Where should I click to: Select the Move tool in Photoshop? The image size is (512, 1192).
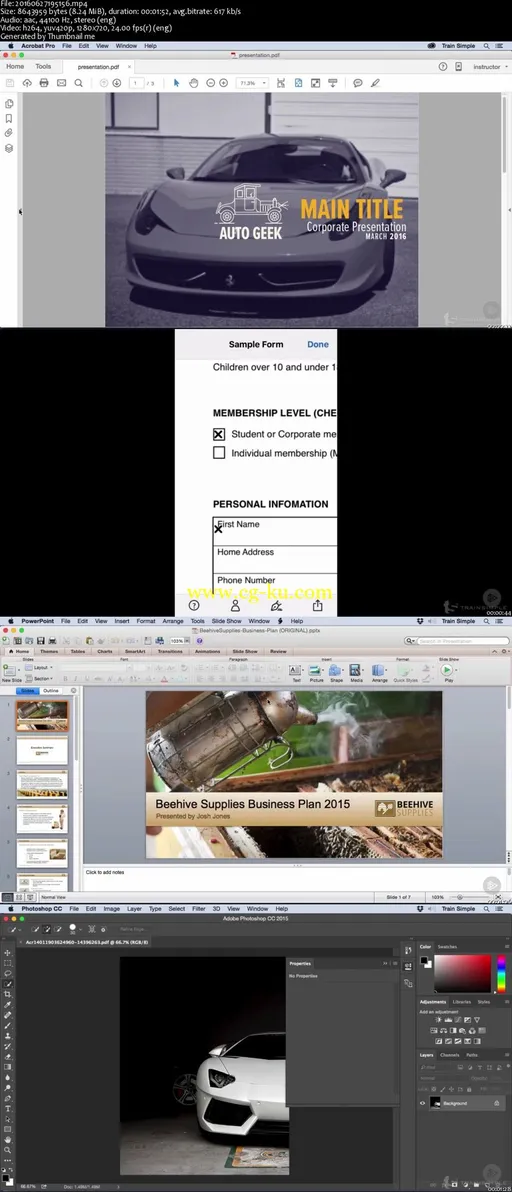coord(8,953)
